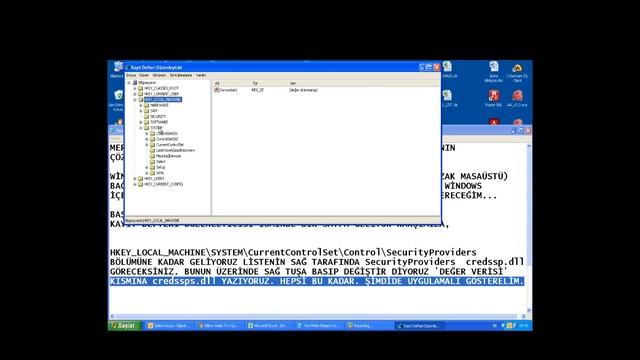Click the SECURITY folder icon

[147, 117]
